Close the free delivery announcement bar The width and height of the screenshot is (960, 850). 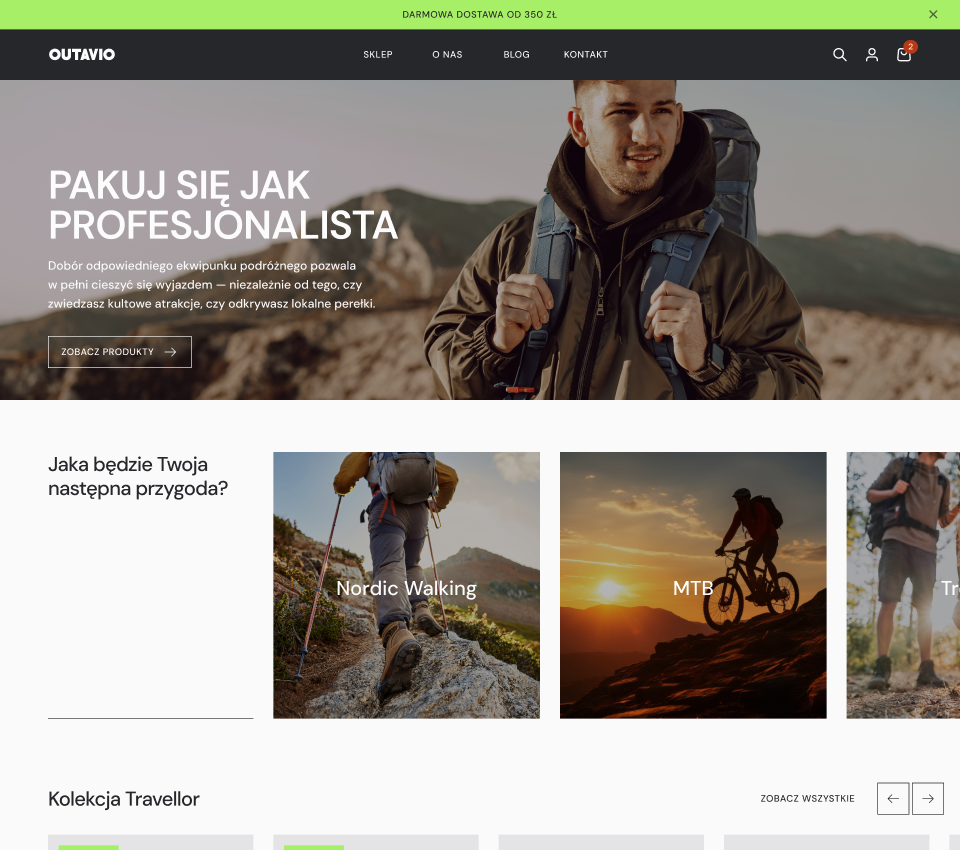pos(933,15)
